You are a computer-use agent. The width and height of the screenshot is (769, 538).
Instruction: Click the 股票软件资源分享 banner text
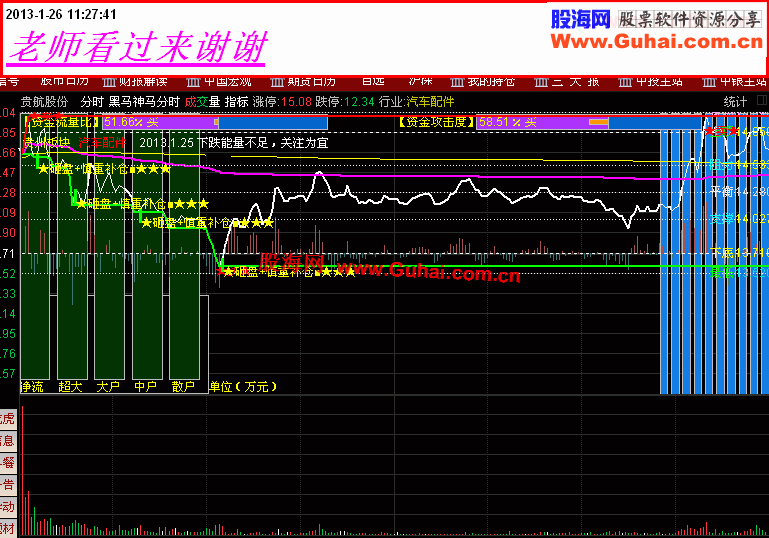(690, 20)
